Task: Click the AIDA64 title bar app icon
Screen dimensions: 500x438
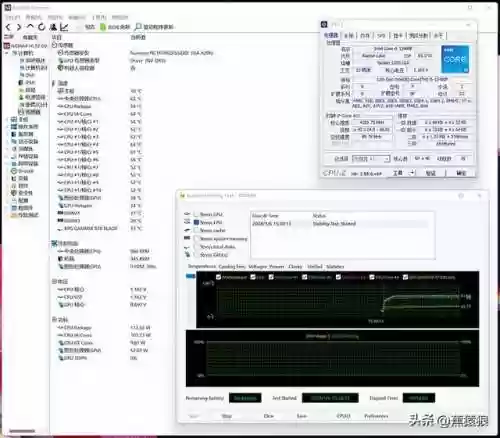Action: pyautogui.click(x=8, y=7)
